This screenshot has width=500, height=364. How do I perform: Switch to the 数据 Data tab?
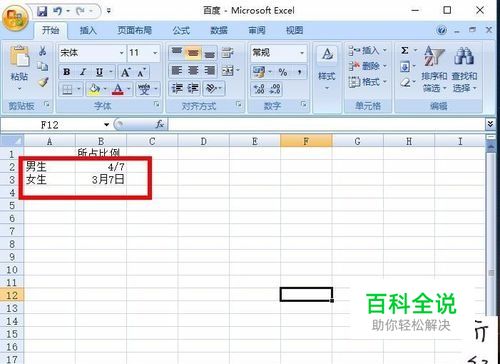click(x=219, y=30)
